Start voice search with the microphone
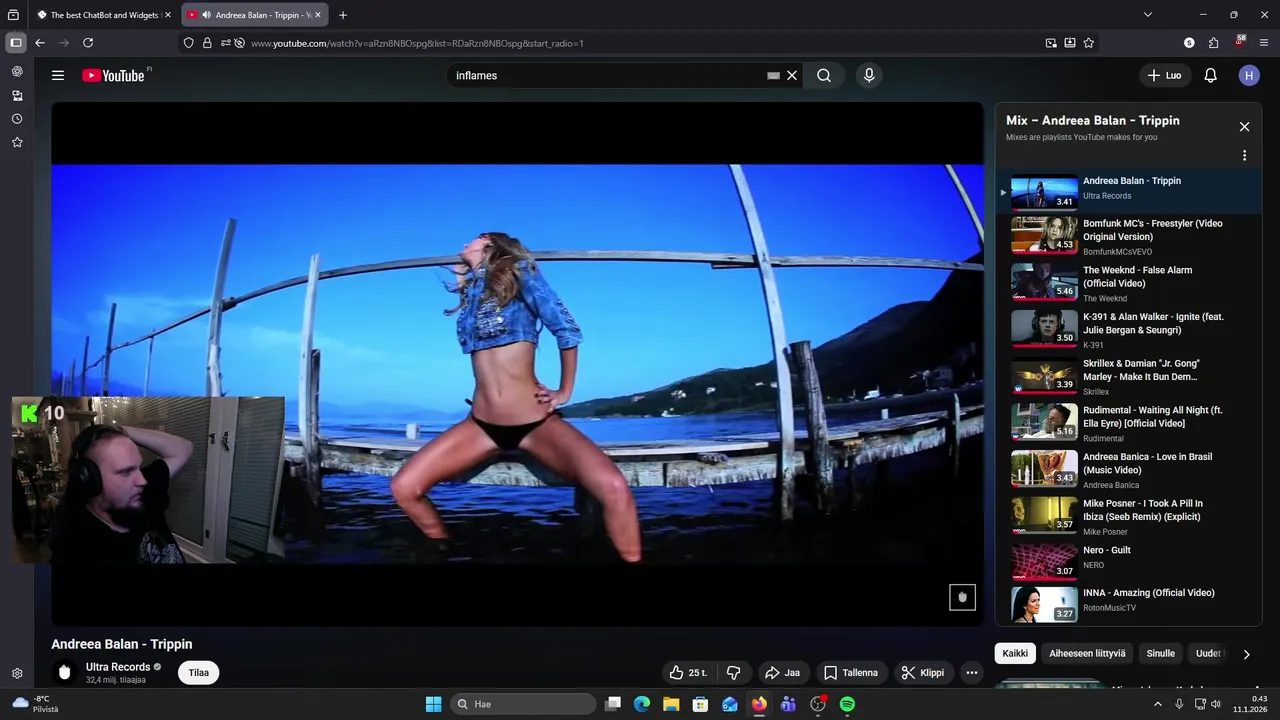The height and width of the screenshot is (720, 1280). [869, 75]
